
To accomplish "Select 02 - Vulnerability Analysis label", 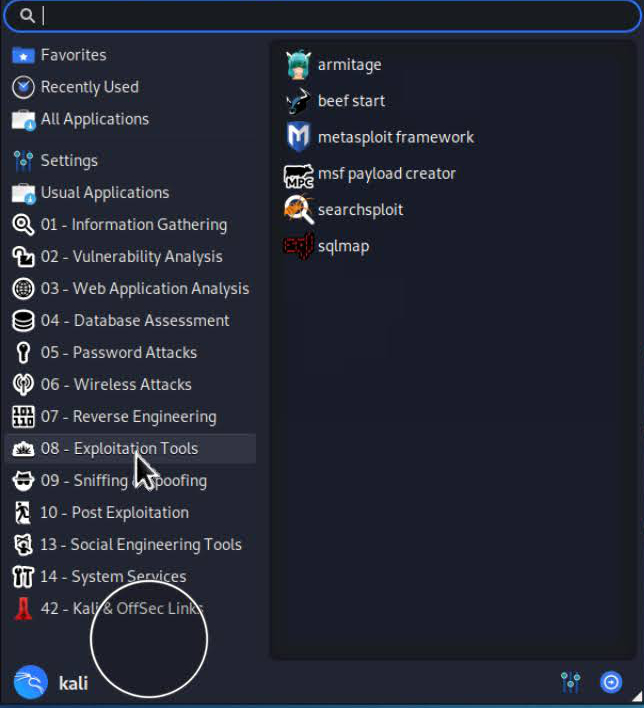I will click(x=131, y=257).
